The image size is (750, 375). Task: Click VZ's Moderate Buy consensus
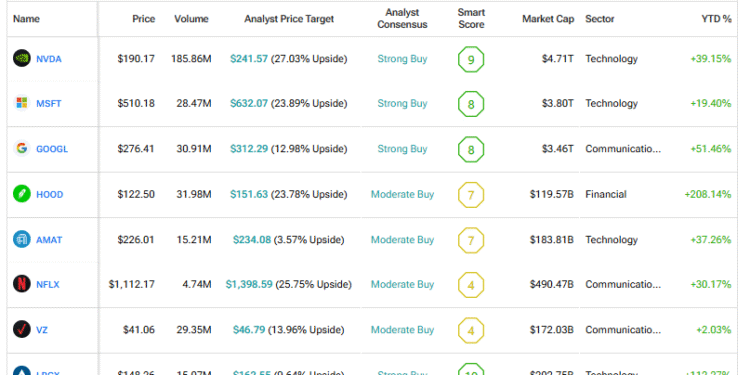[x=402, y=330]
